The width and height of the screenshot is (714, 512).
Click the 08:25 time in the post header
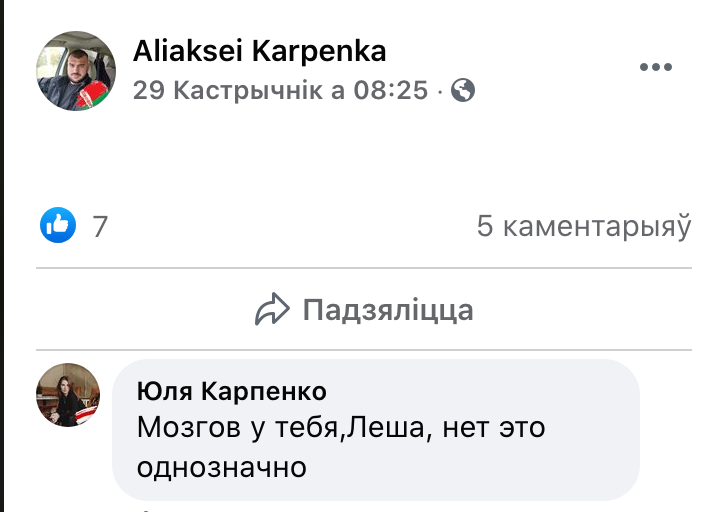point(390,91)
